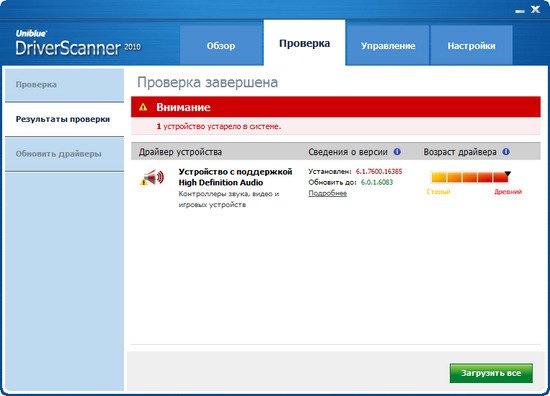Click update version 6.0.1.6083

(377, 182)
